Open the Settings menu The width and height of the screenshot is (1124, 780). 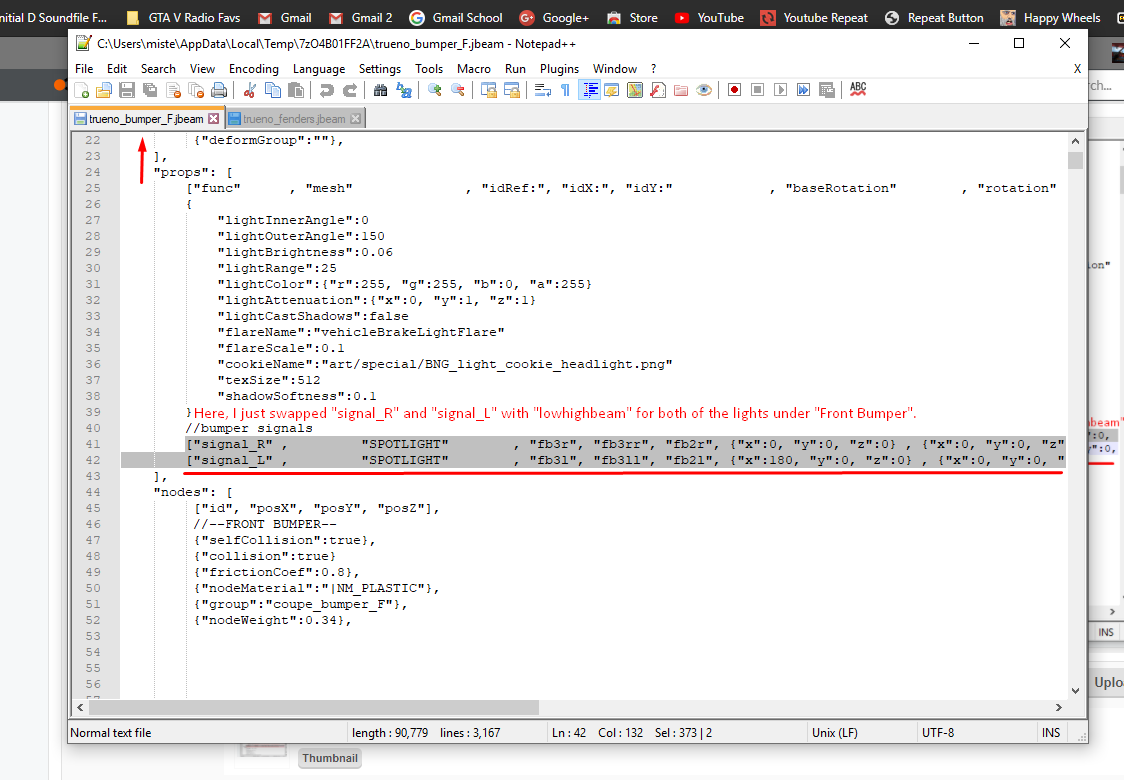(x=380, y=69)
